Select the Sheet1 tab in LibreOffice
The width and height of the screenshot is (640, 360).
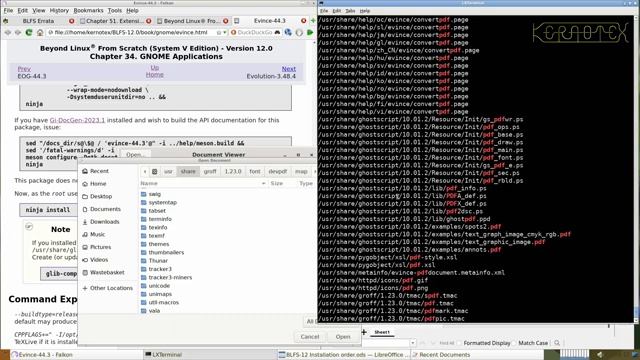(x=382, y=332)
